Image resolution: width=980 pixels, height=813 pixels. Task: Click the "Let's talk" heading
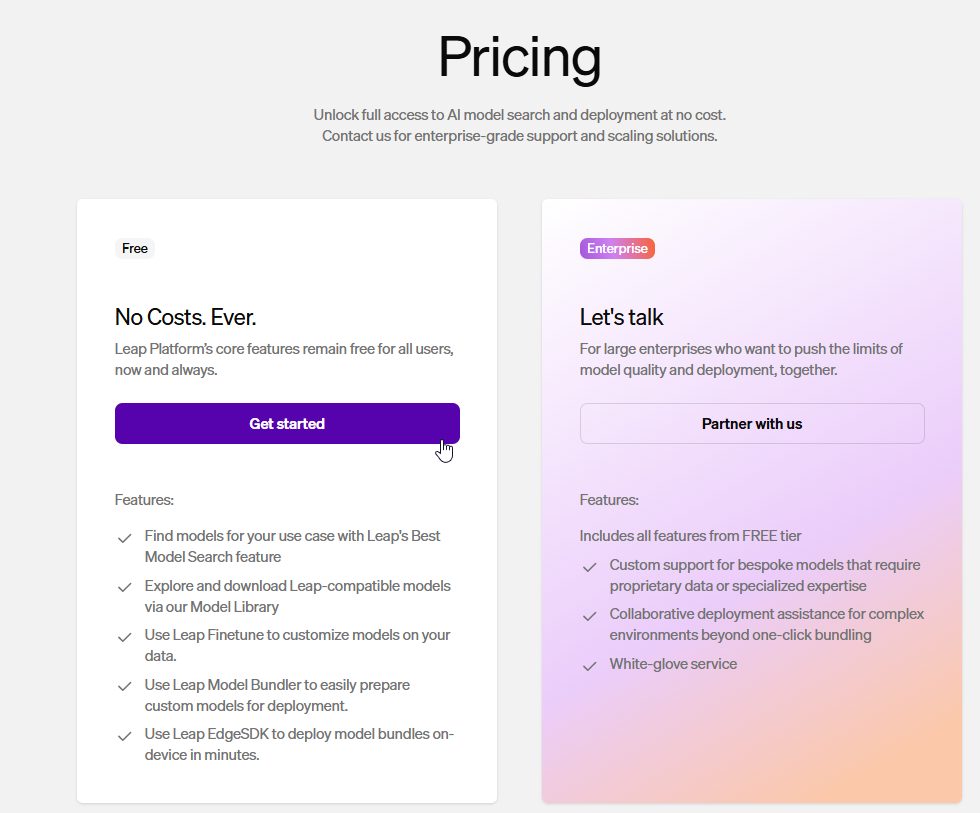tap(622, 318)
